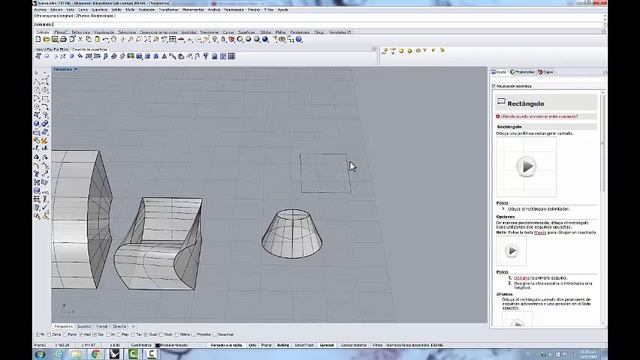Click the '¿Dónde puedo encontrar este comando?' link

[539, 116]
